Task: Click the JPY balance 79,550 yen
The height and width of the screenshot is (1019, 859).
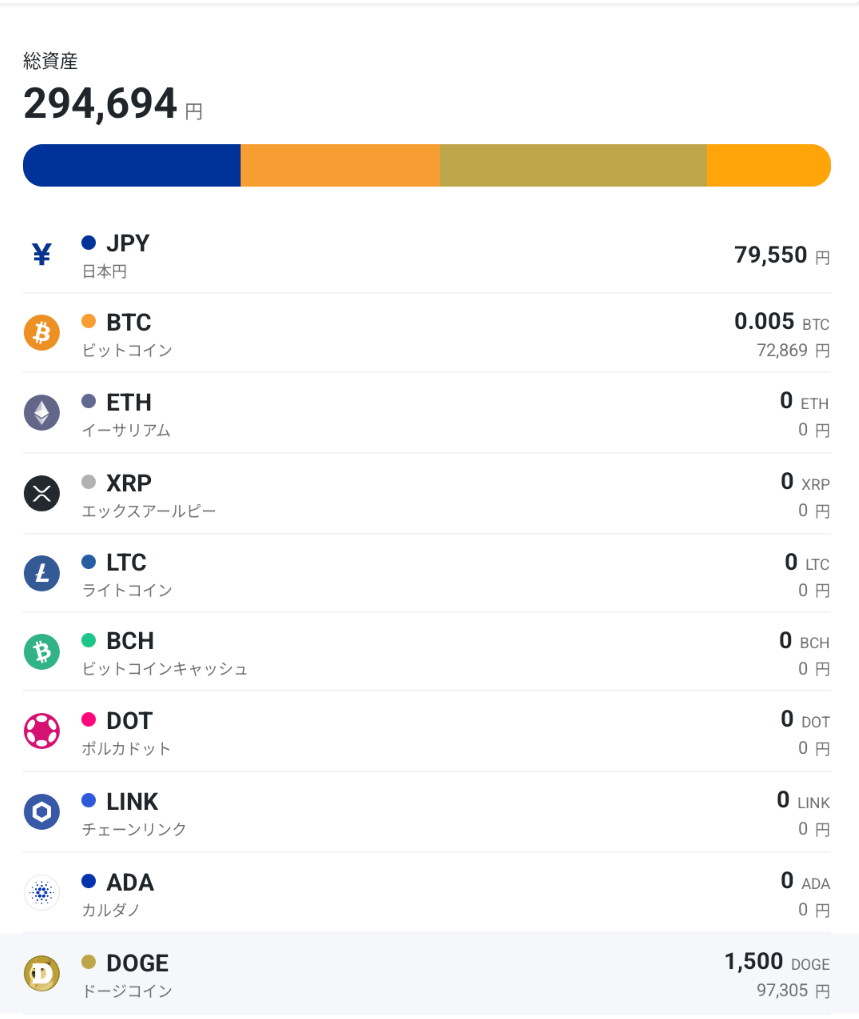Action: [x=782, y=255]
